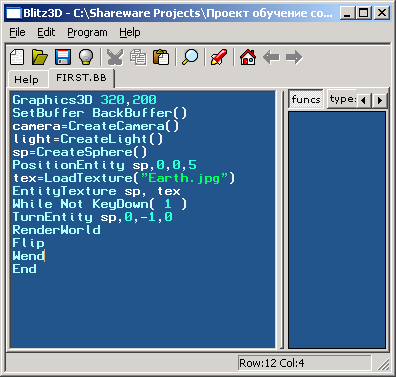Open the Edit menu
The image size is (396, 377).
point(46,32)
